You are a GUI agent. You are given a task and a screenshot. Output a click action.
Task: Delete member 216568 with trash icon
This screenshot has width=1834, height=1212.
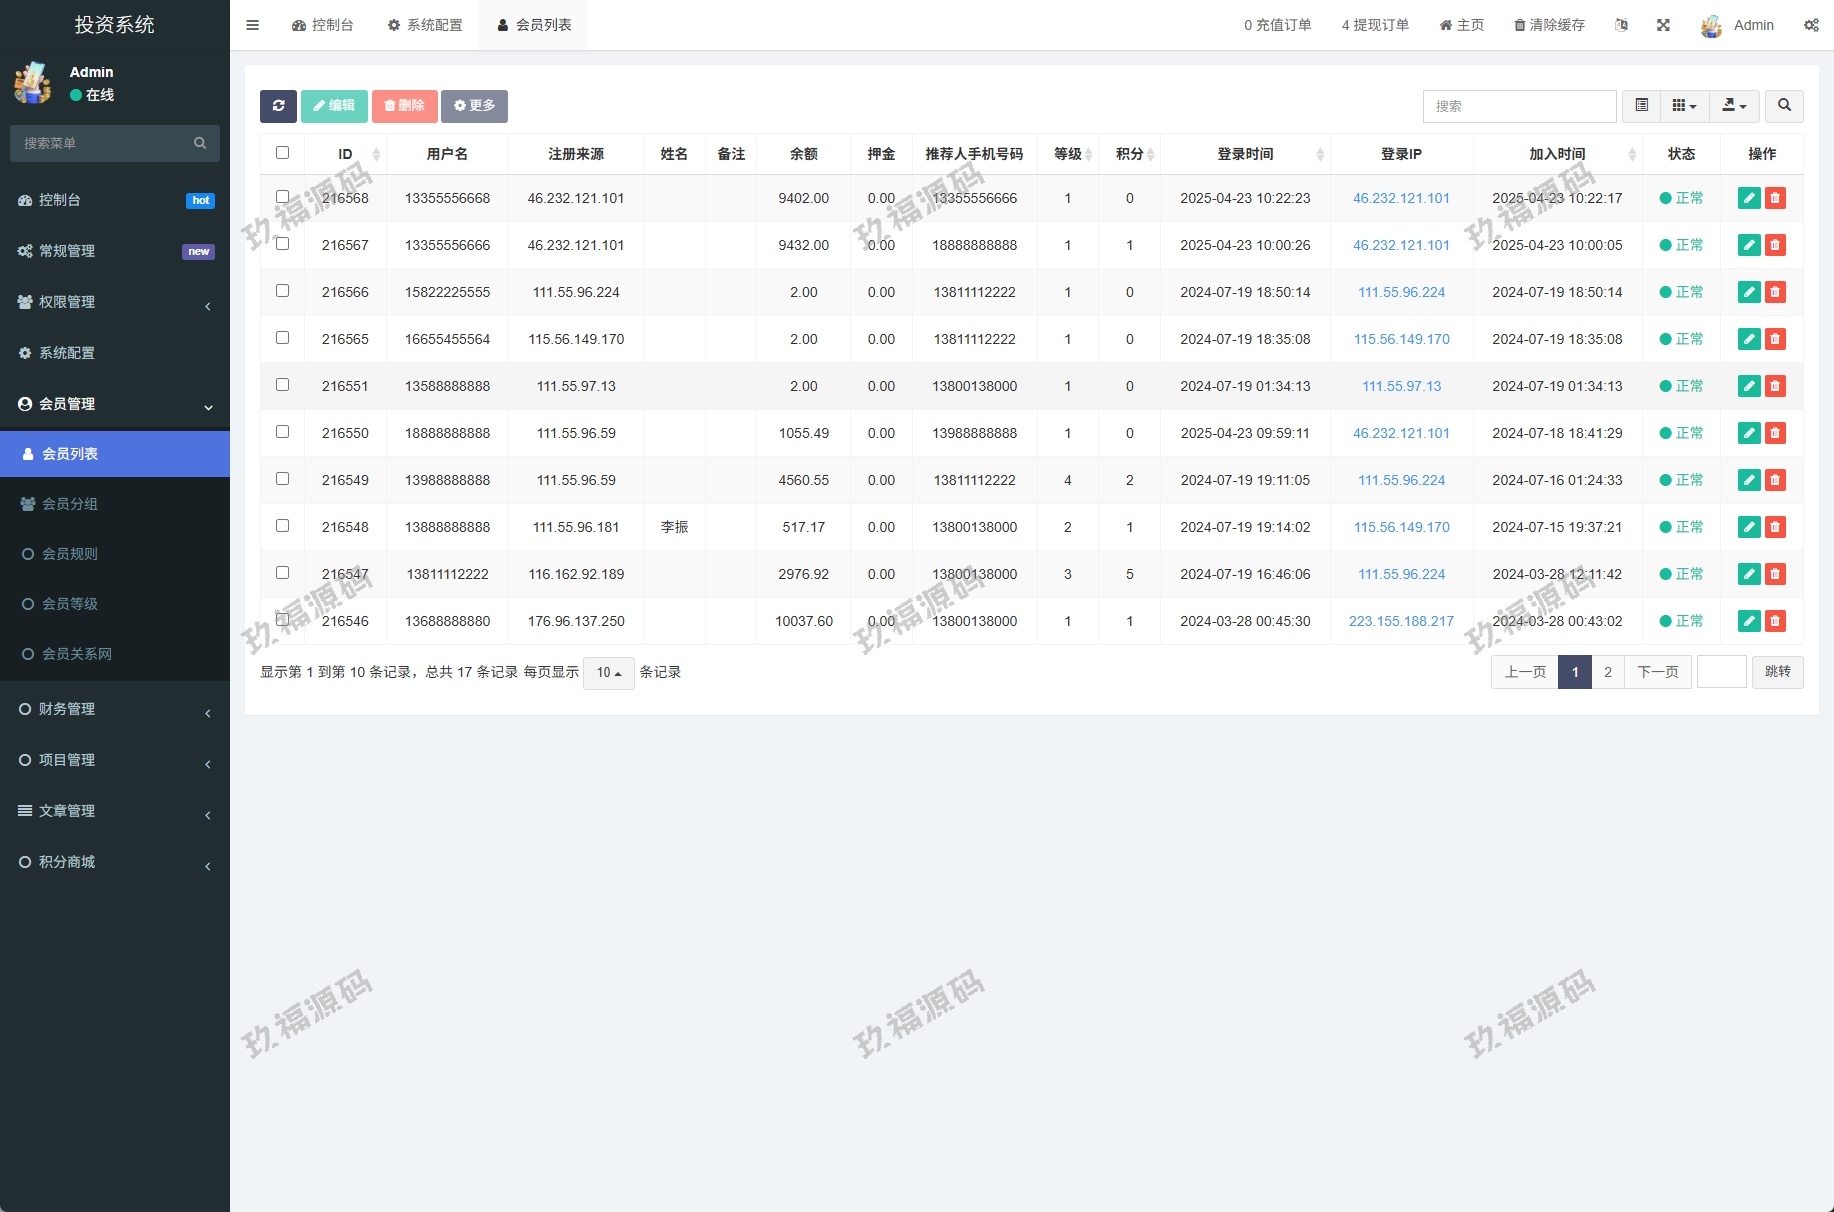(1775, 198)
